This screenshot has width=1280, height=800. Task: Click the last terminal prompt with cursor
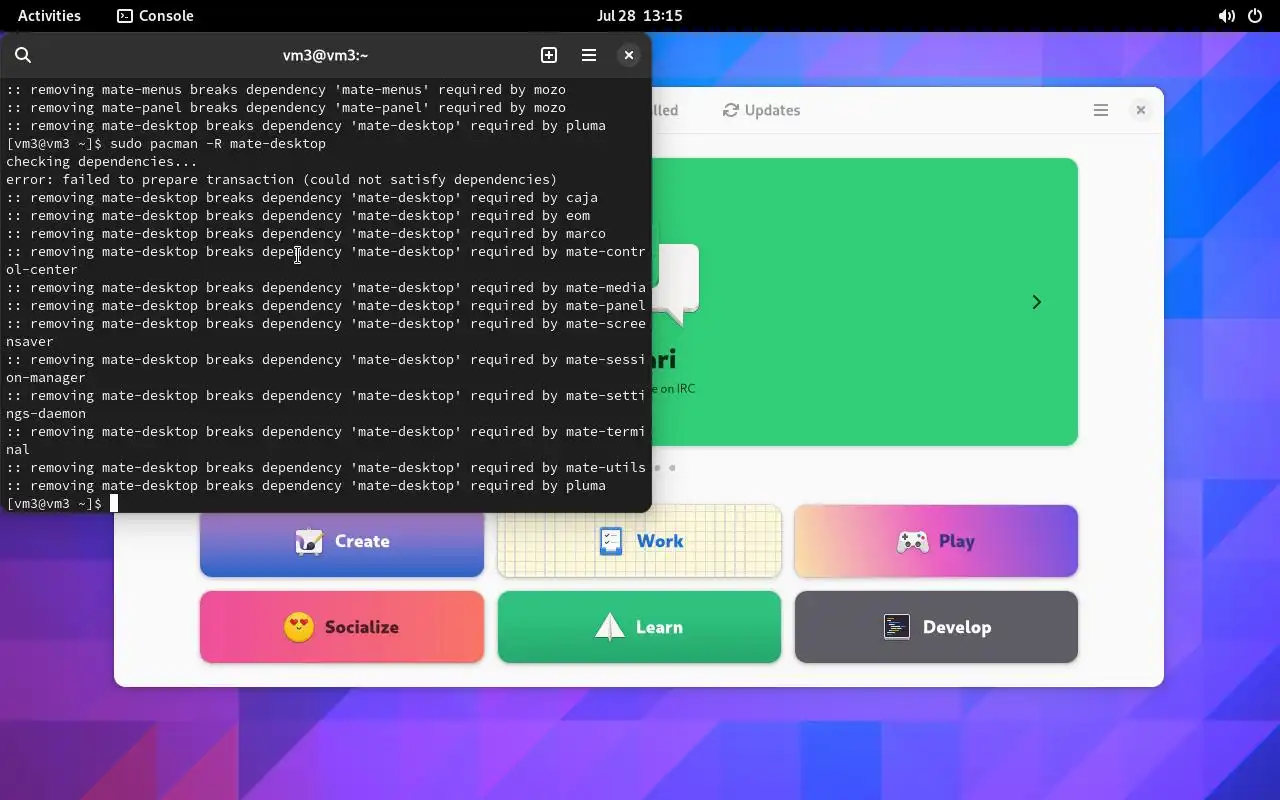62,503
